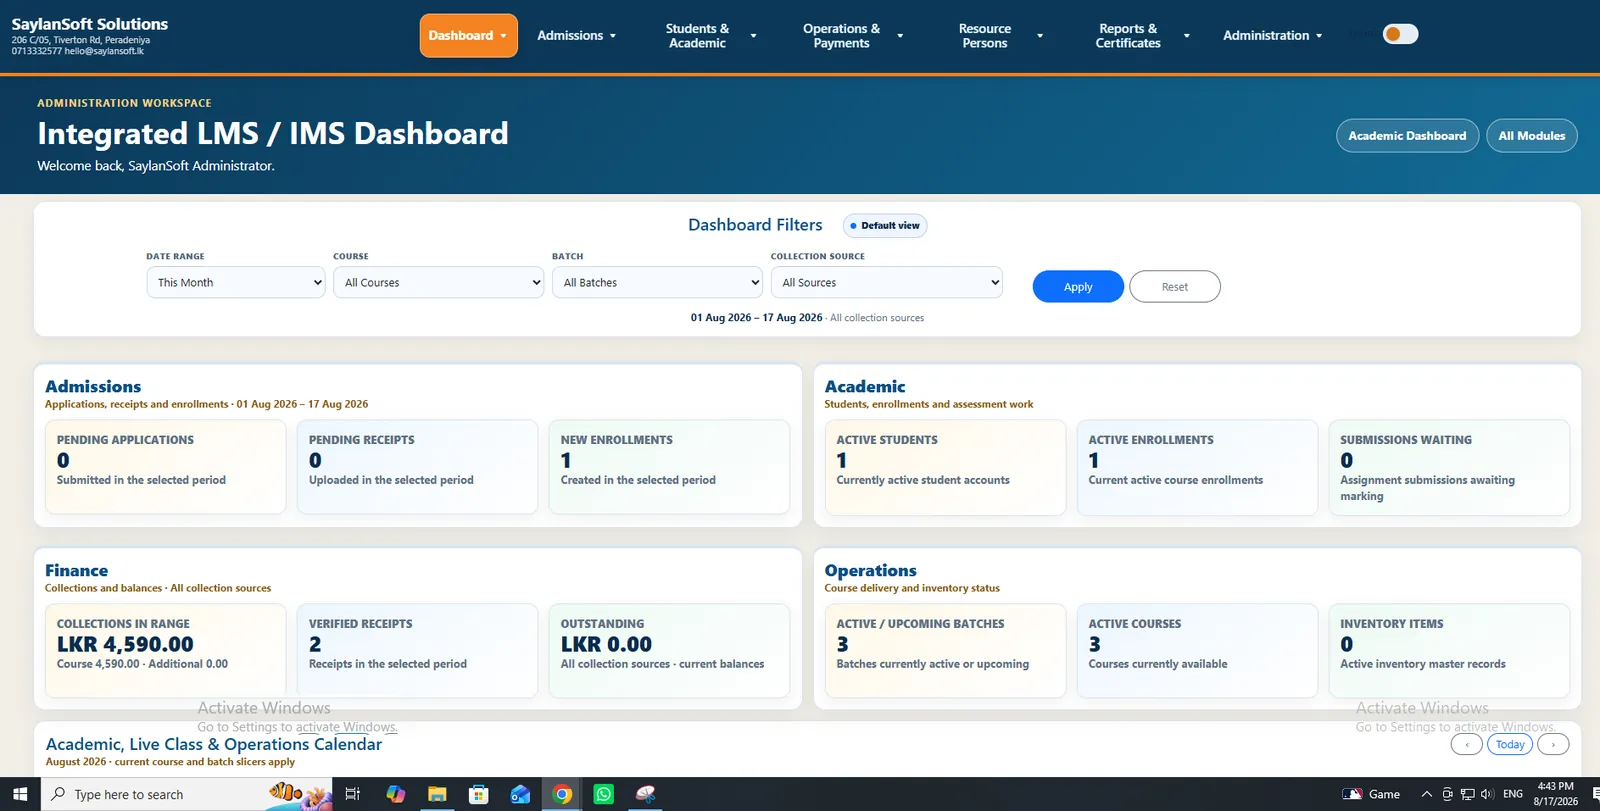Show hidden system tray icons
This screenshot has width=1600, height=811.
click(x=1427, y=794)
